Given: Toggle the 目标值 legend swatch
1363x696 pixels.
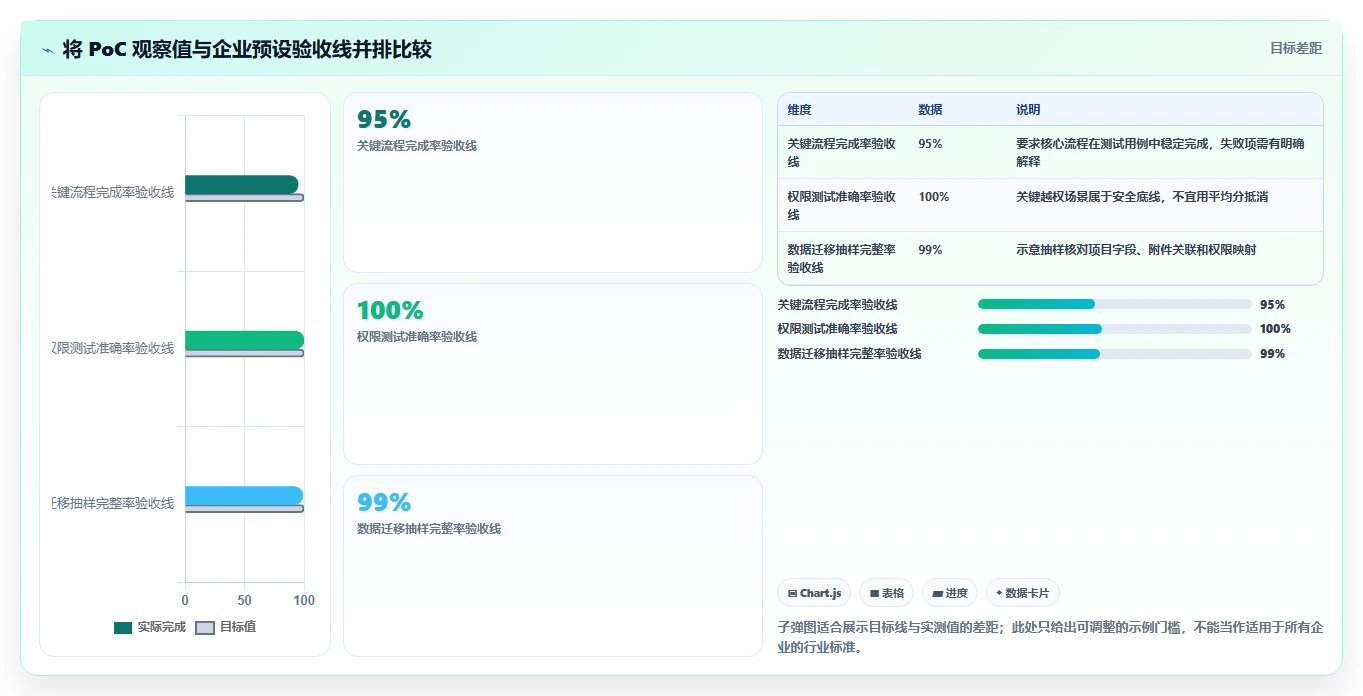Looking at the screenshot, I should (204, 627).
